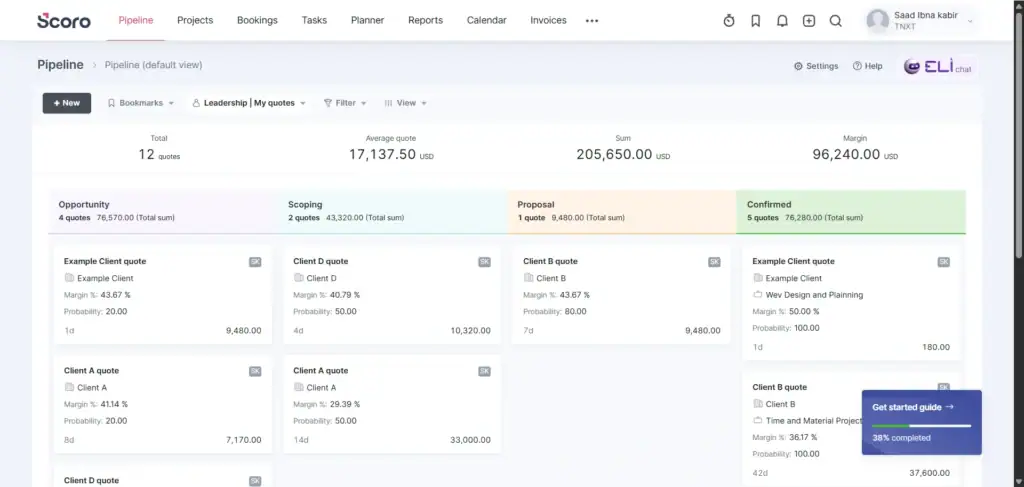Select the Proposal stage header

[622, 212]
